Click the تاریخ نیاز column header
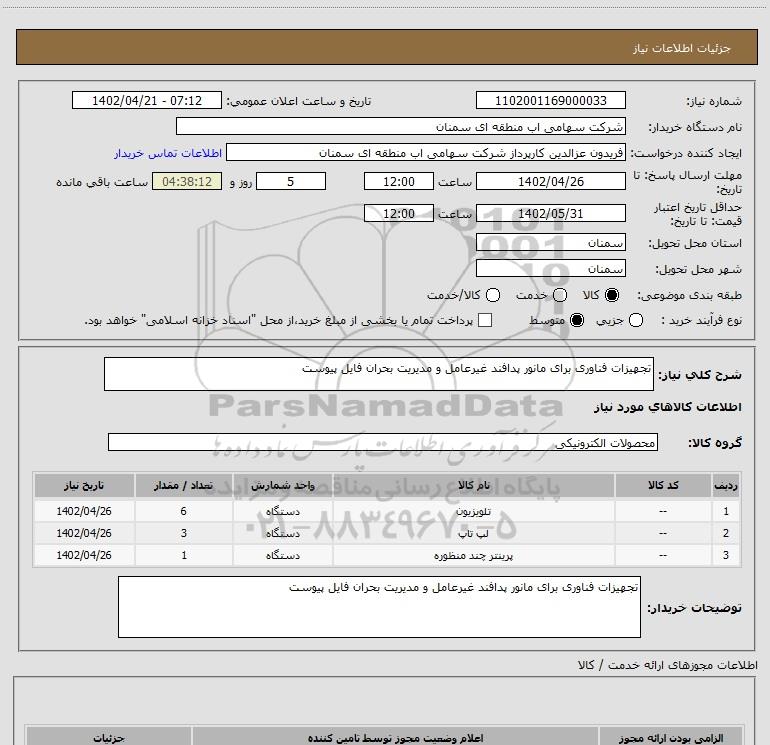 click(84, 485)
